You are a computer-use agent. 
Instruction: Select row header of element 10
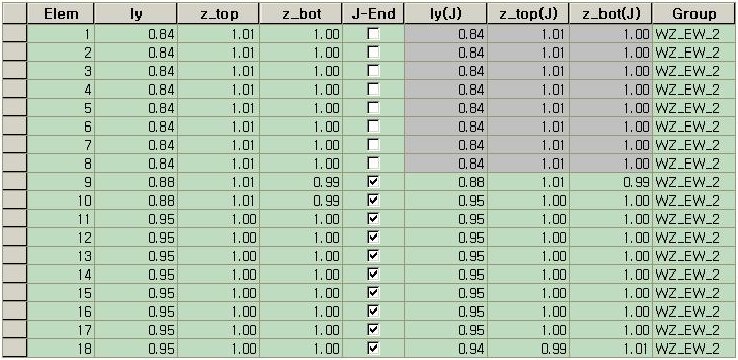point(15,200)
